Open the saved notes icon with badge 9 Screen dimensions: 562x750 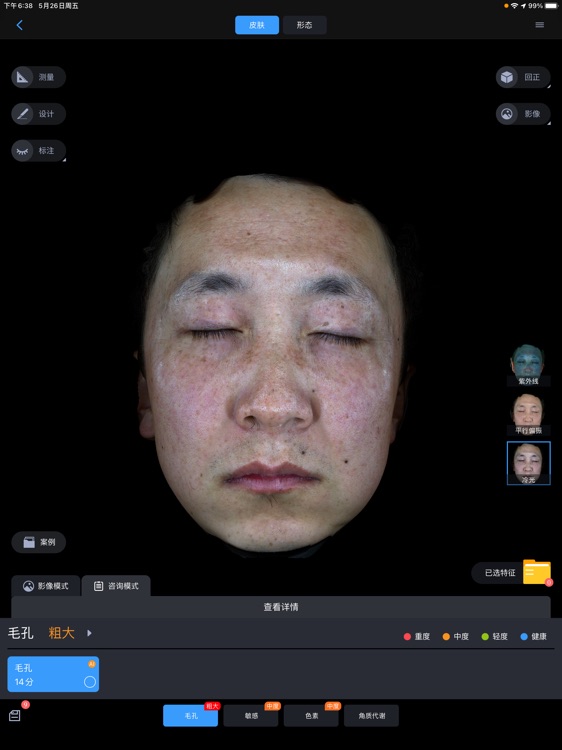point(15,716)
